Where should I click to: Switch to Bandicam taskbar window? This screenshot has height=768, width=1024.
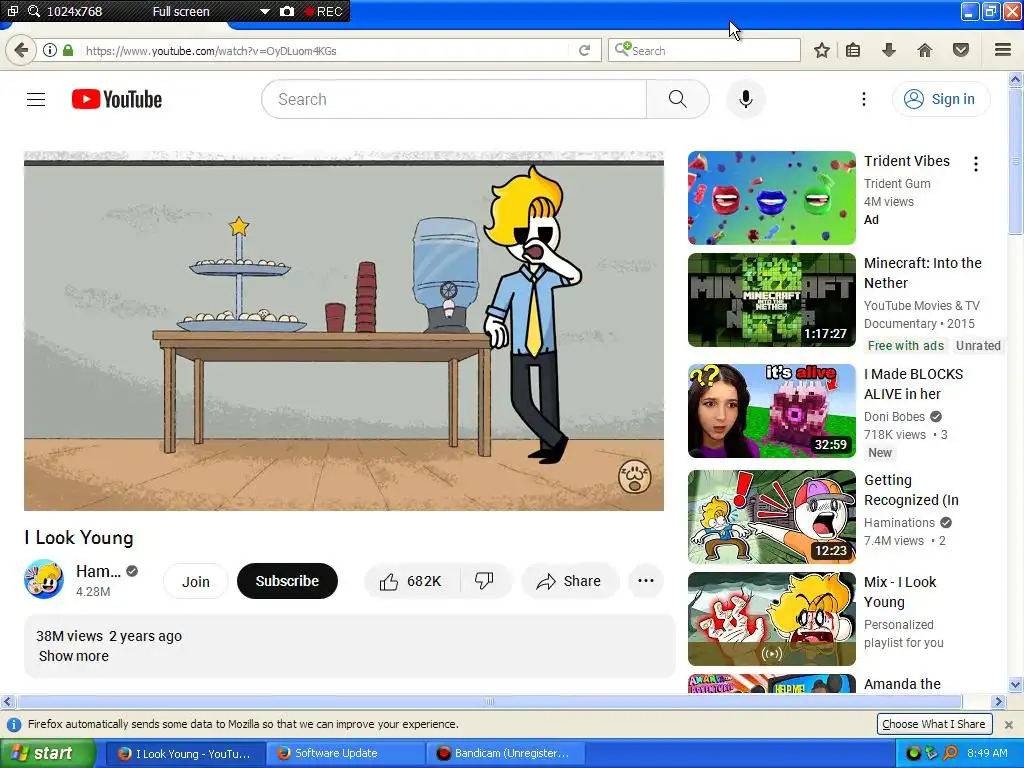coord(505,754)
